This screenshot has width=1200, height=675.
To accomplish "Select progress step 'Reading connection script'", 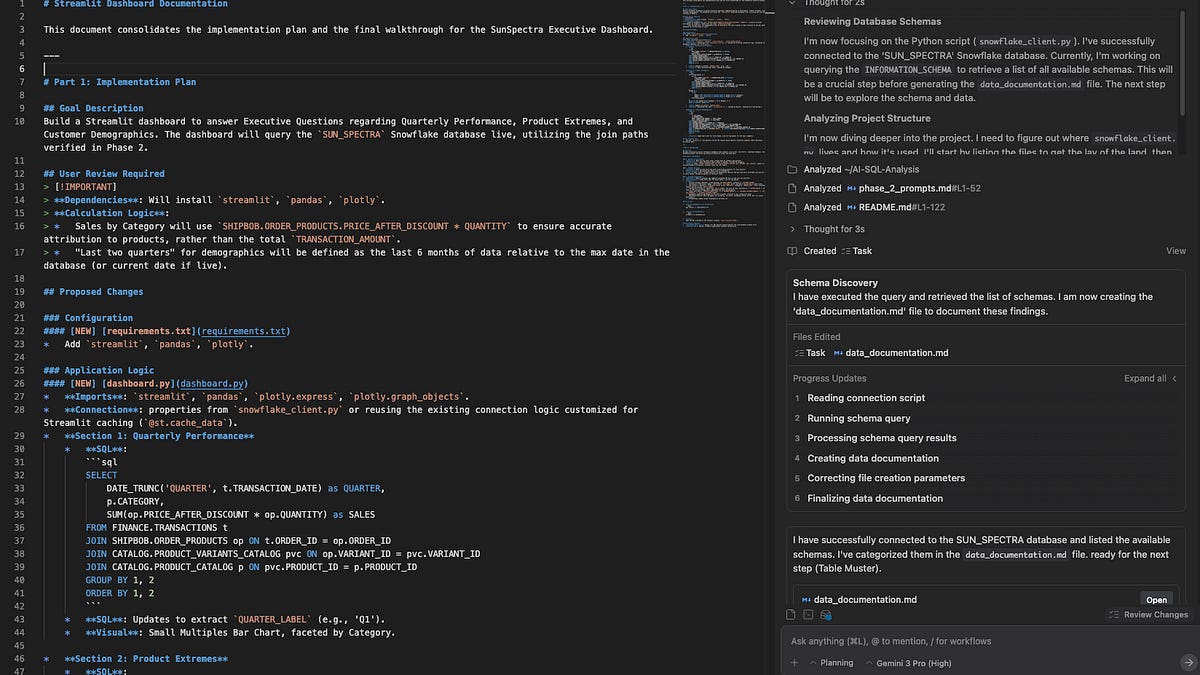I will coord(866,398).
